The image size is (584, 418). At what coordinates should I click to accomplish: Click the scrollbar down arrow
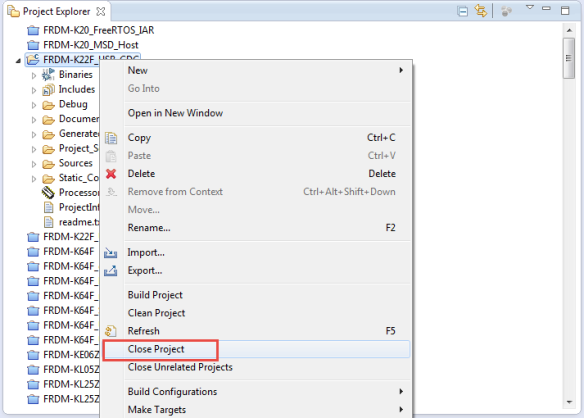pyautogui.click(x=569, y=402)
